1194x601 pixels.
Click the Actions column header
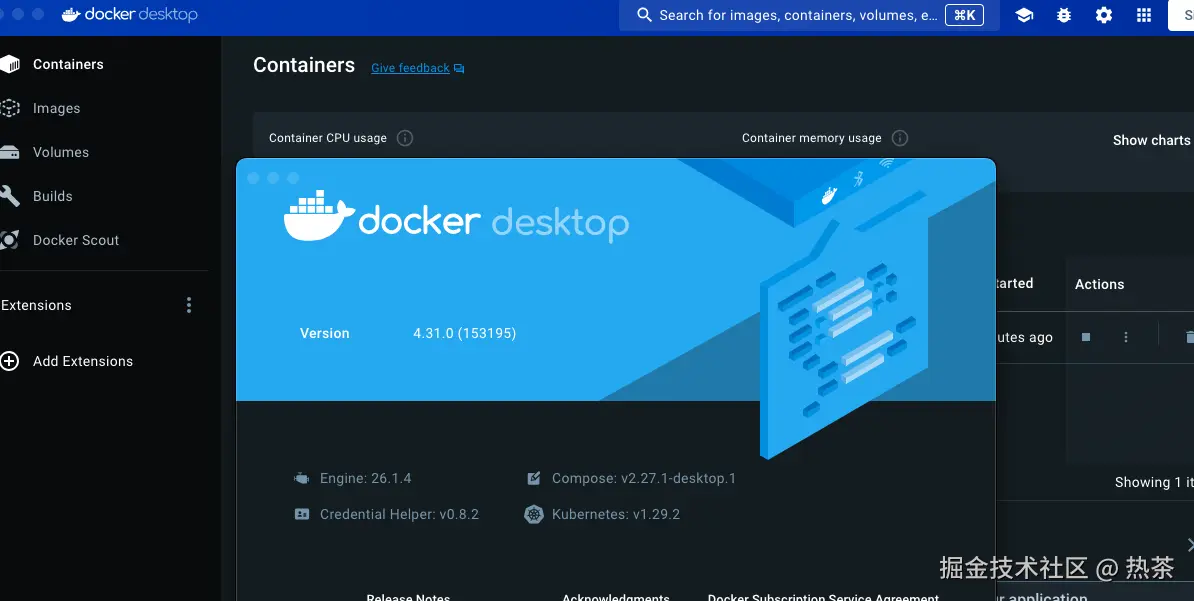tap(1100, 284)
